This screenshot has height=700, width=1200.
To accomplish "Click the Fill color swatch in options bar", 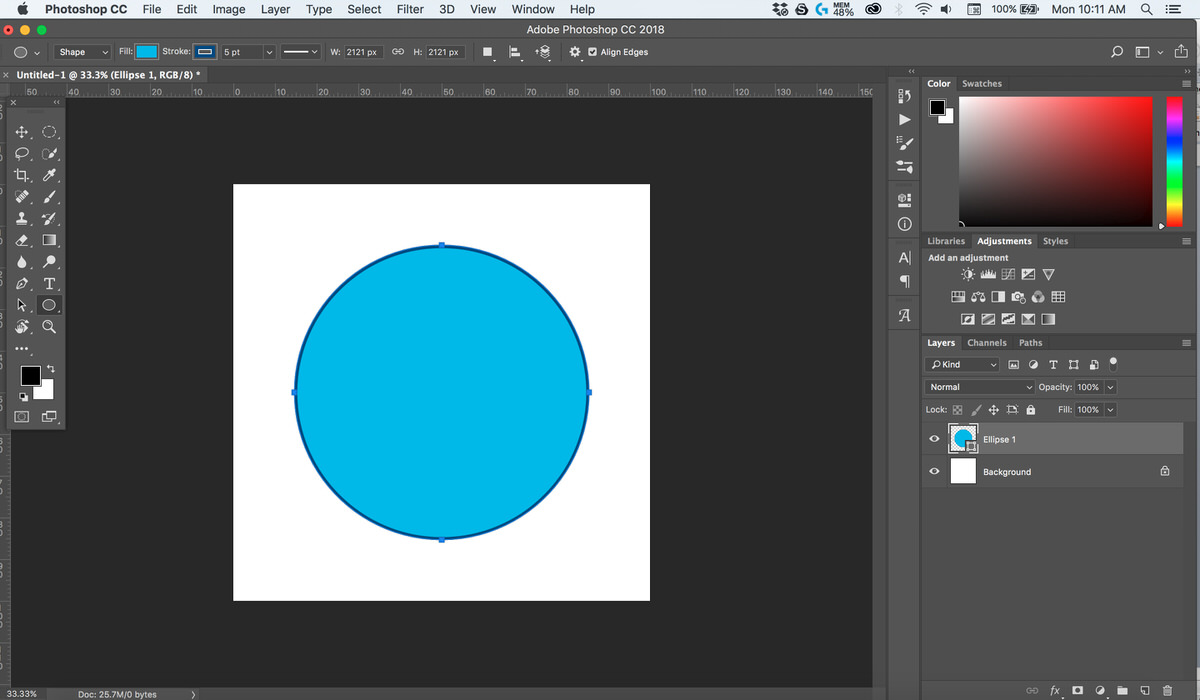I will [x=147, y=52].
